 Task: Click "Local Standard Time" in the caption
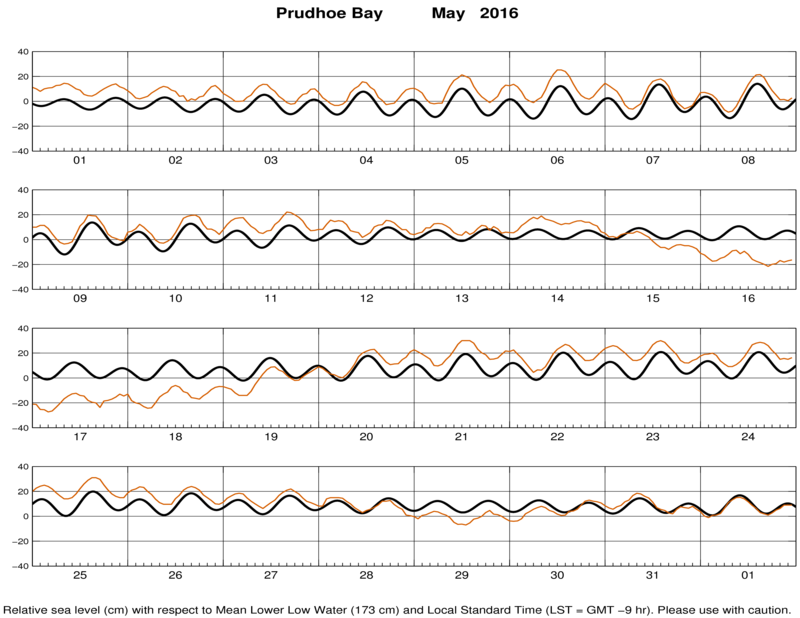(484, 610)
